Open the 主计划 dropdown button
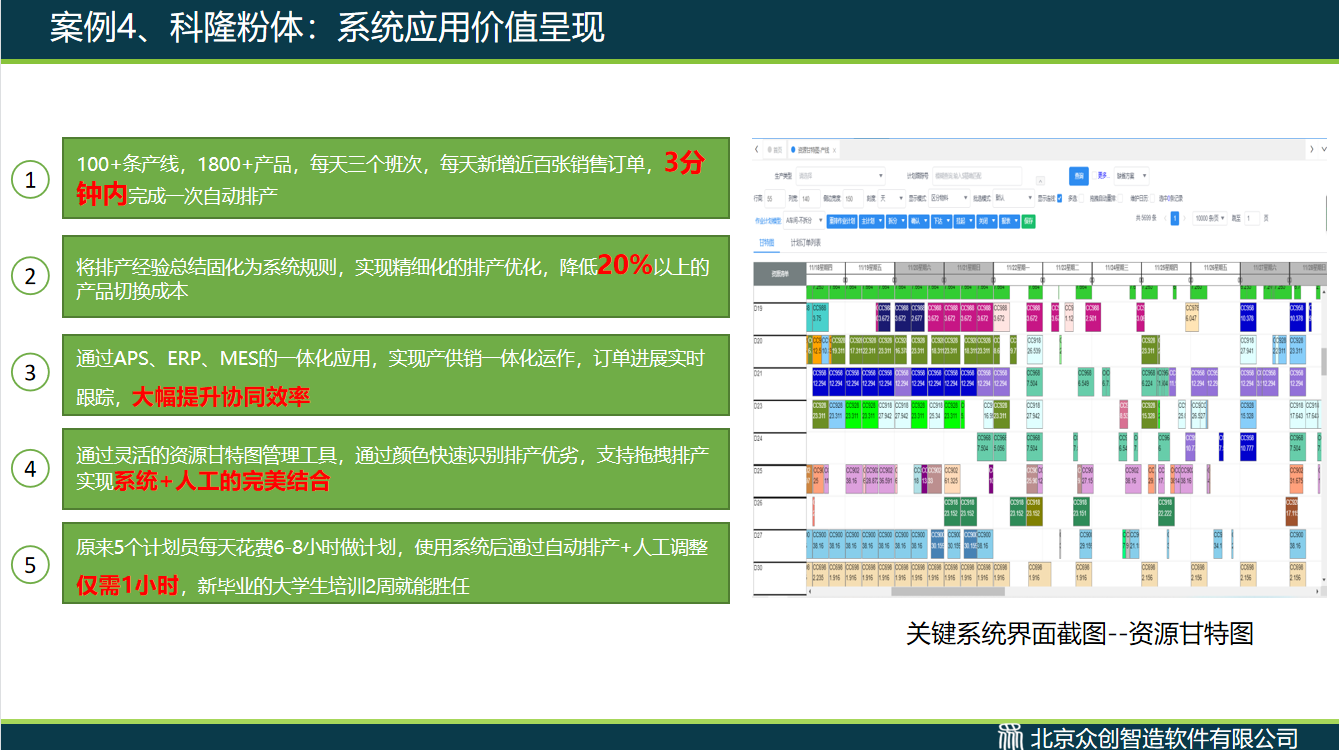1339x750 pixels. tap(872, 221)
